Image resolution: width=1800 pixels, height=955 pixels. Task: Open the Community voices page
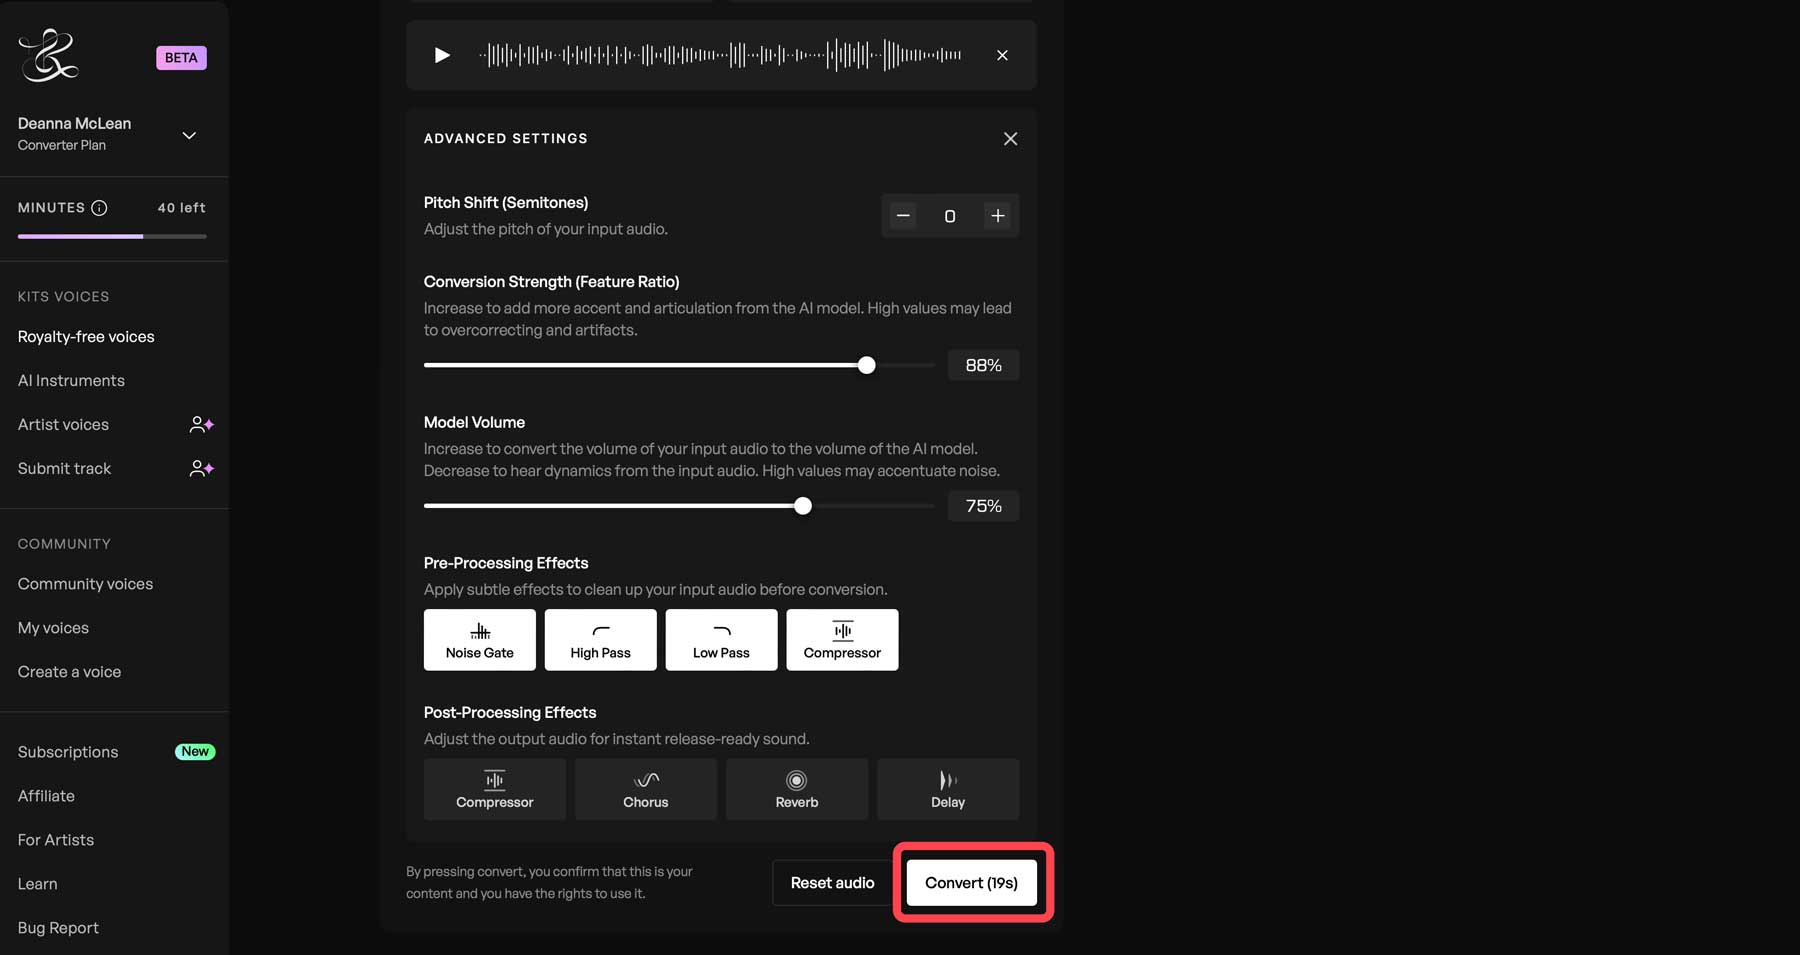pos(85,583)
